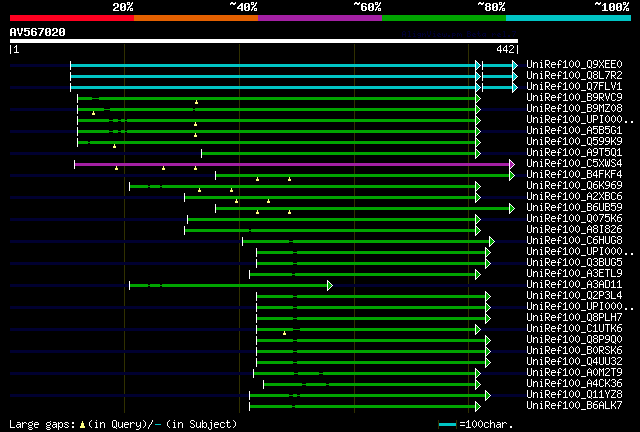
Task: Select the UniRef100_Q2P3L4 label
Action: point(574,296)
